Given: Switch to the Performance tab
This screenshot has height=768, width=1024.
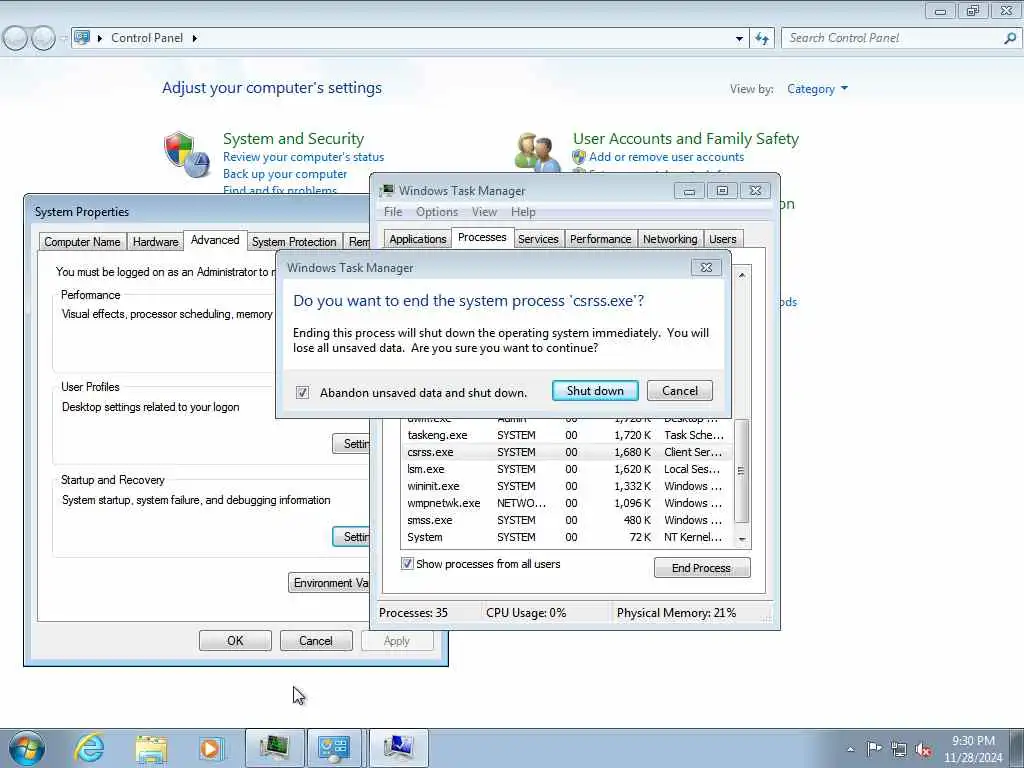Looking at the screenshot, I should pyautogui.click(x=601, y=239).
